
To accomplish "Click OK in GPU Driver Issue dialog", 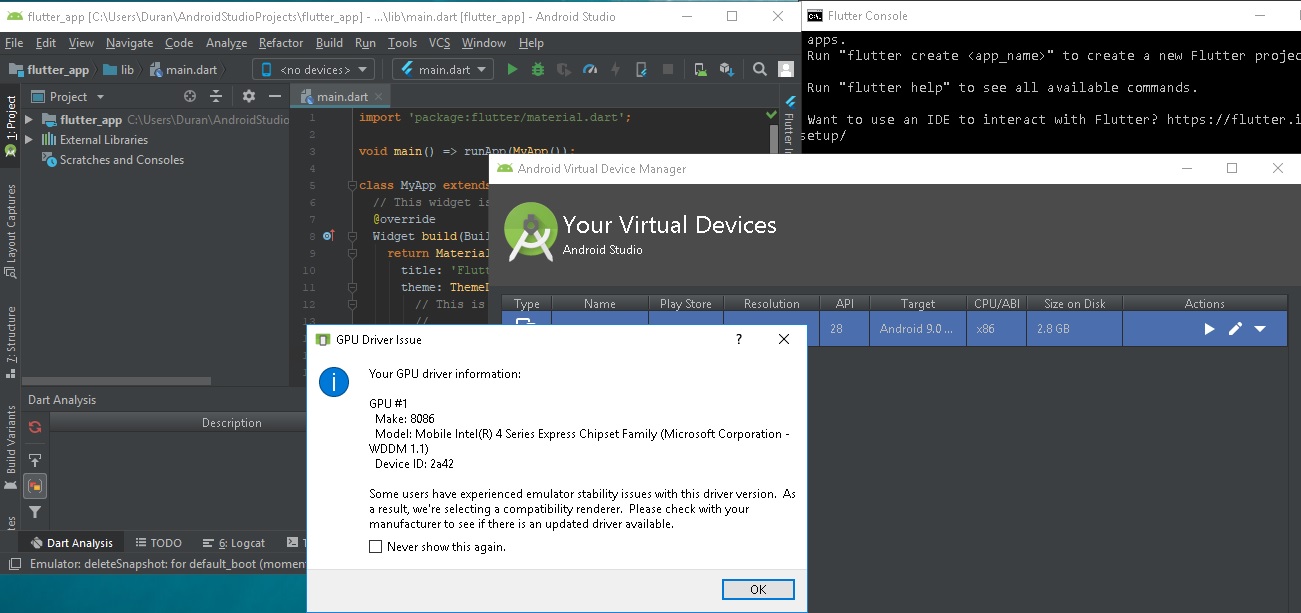I will (758, 589).
